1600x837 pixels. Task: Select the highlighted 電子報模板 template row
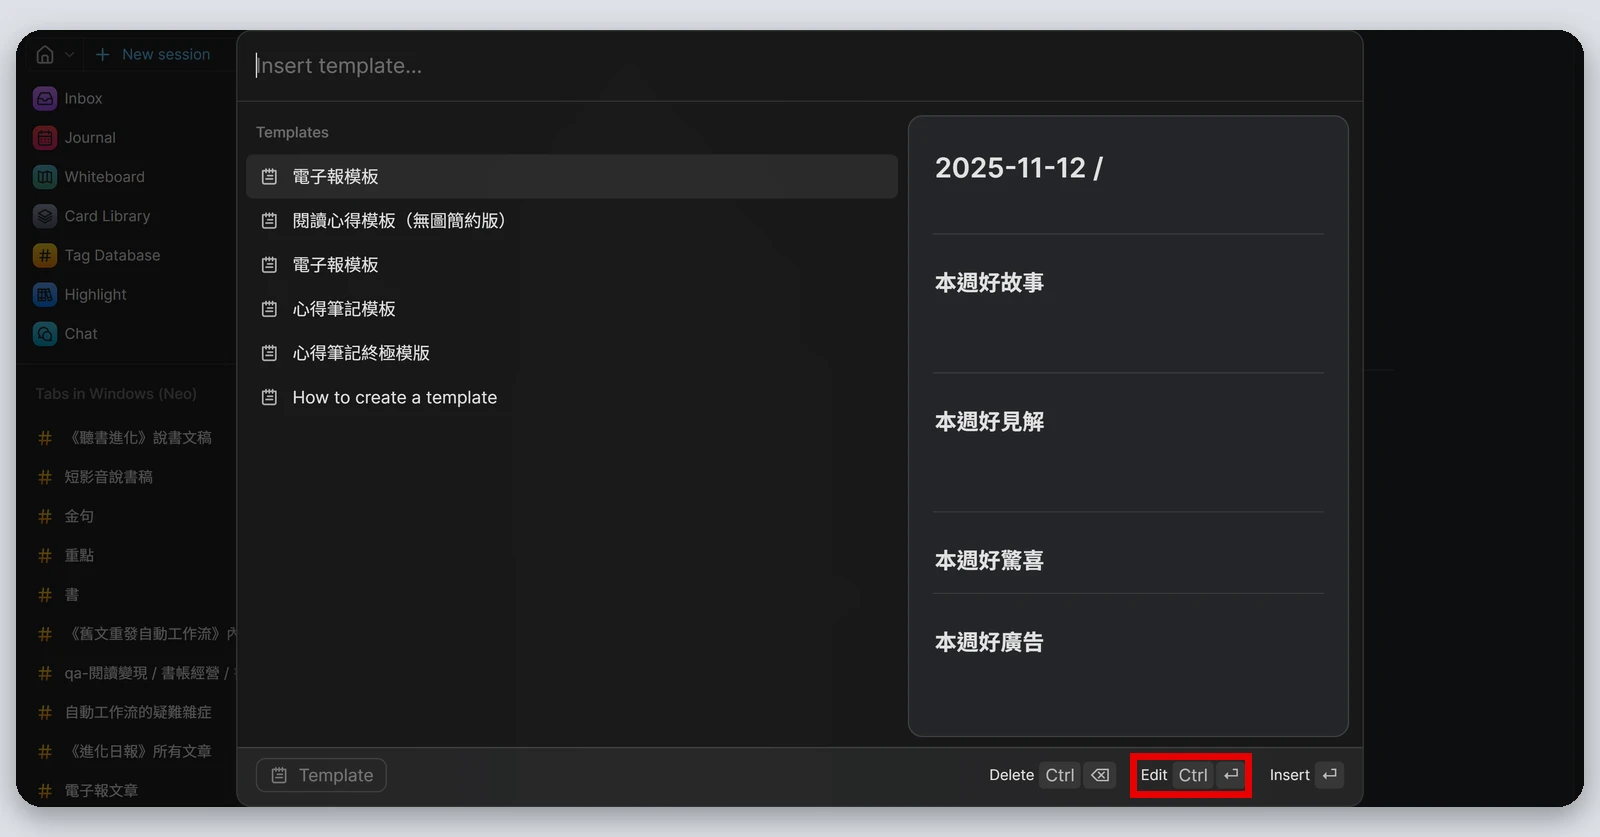572,176
